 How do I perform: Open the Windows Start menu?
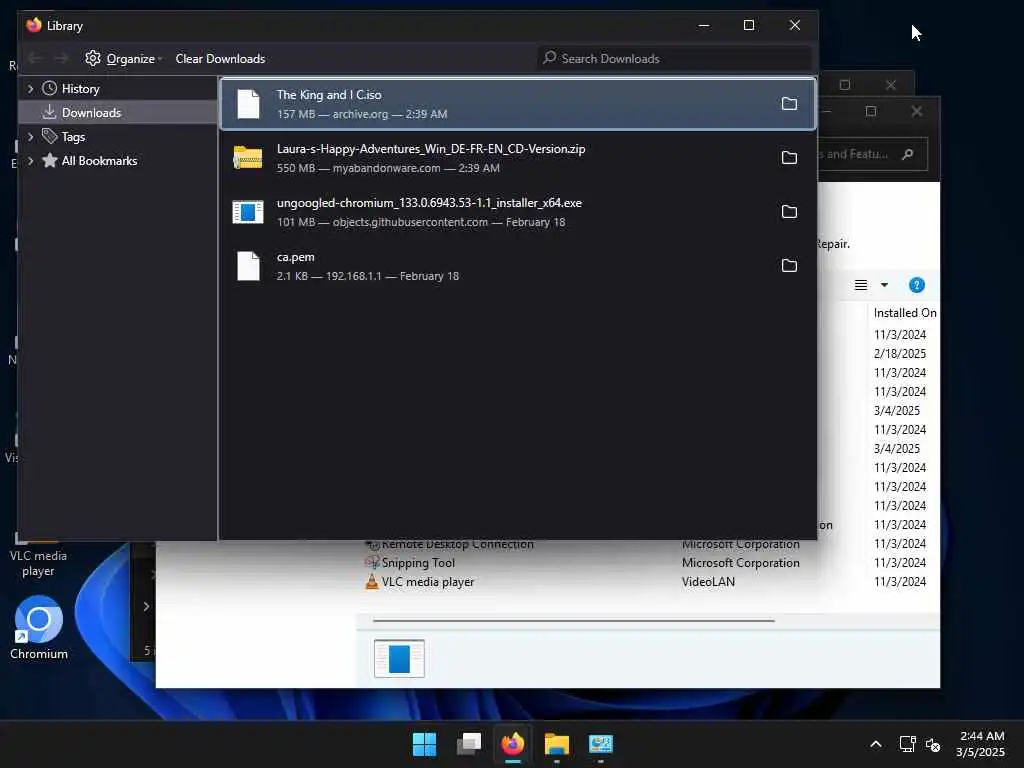[x=424, y=744]
